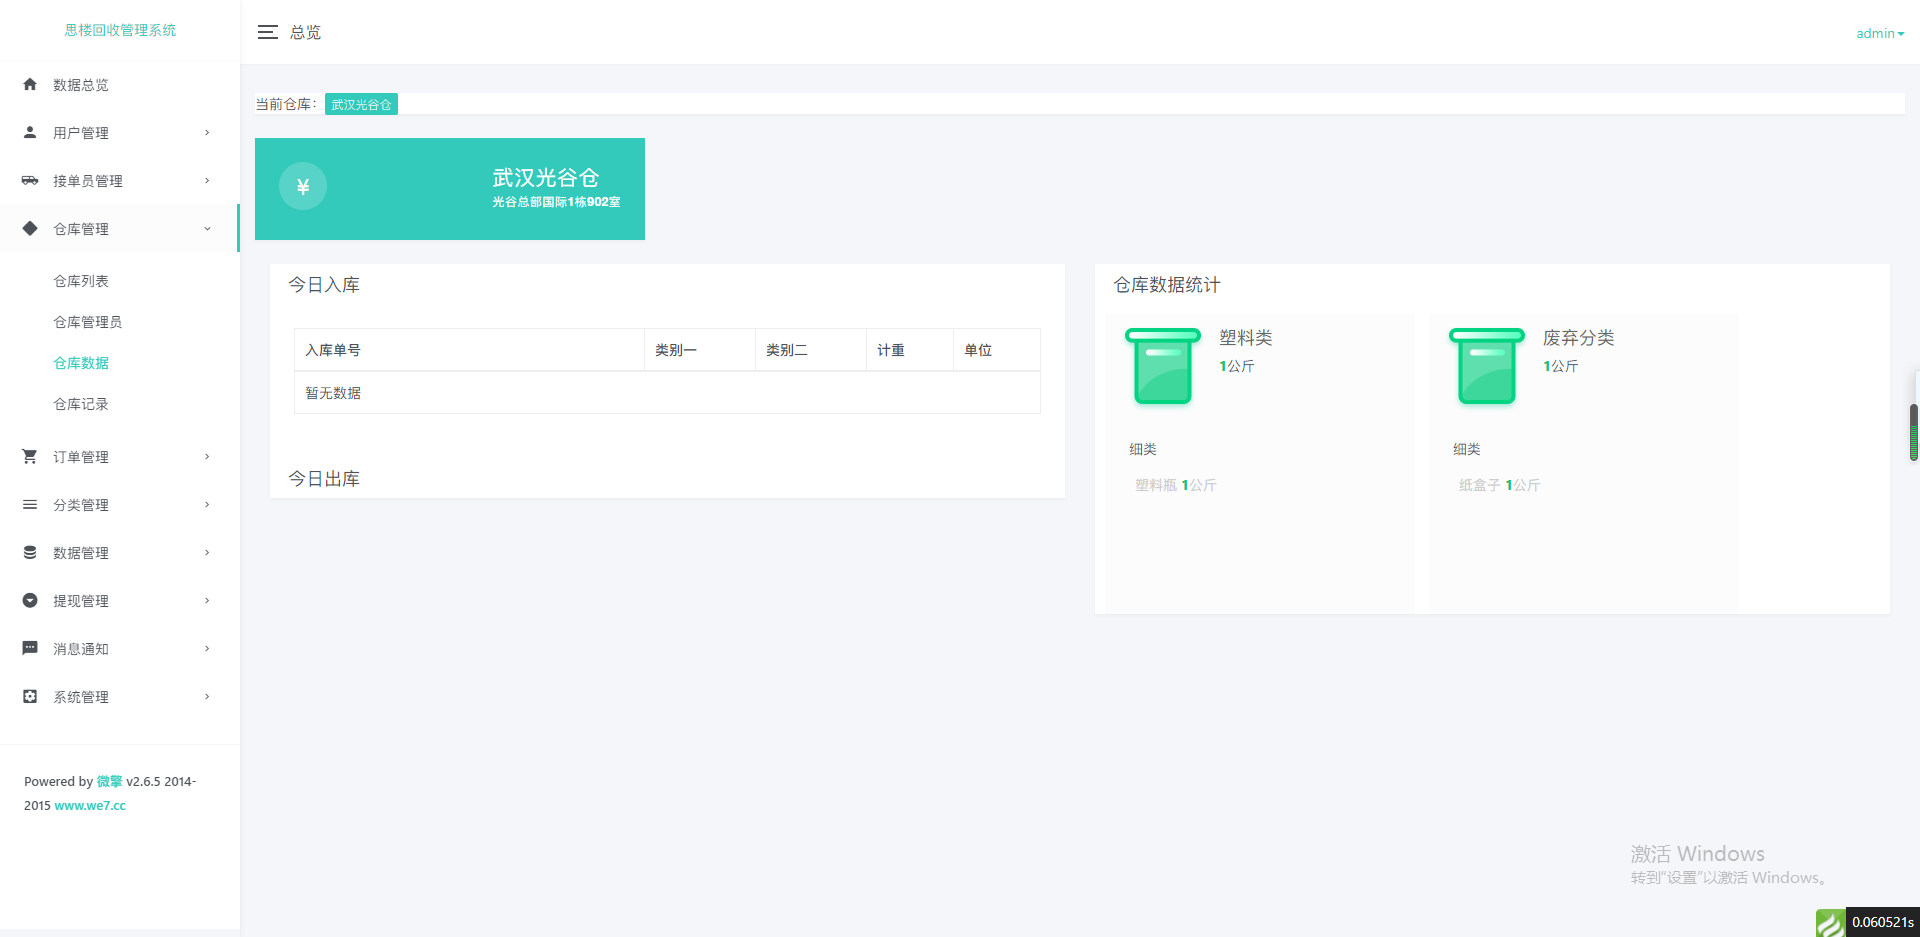Click the 废弃分类 green bin icon
The image size is (1920, 937).
click(x=1487, y=366)
